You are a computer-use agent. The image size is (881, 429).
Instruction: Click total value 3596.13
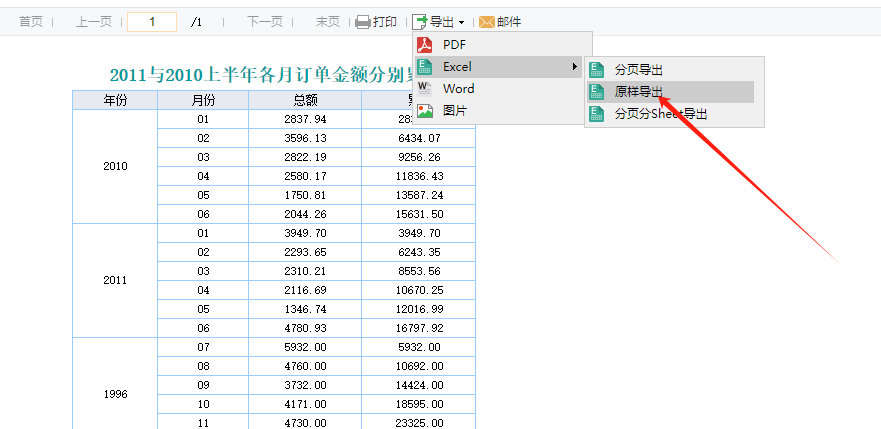305,138
